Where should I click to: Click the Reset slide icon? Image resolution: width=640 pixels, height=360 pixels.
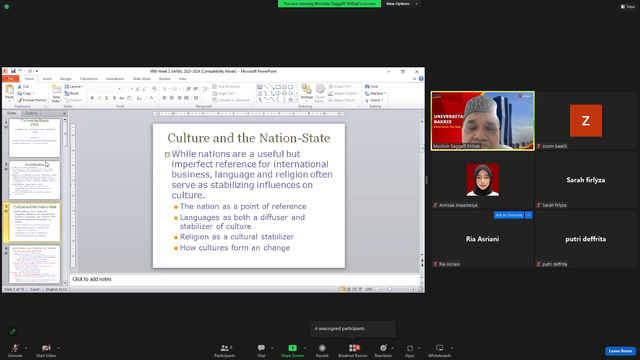[x=72, y=93]
